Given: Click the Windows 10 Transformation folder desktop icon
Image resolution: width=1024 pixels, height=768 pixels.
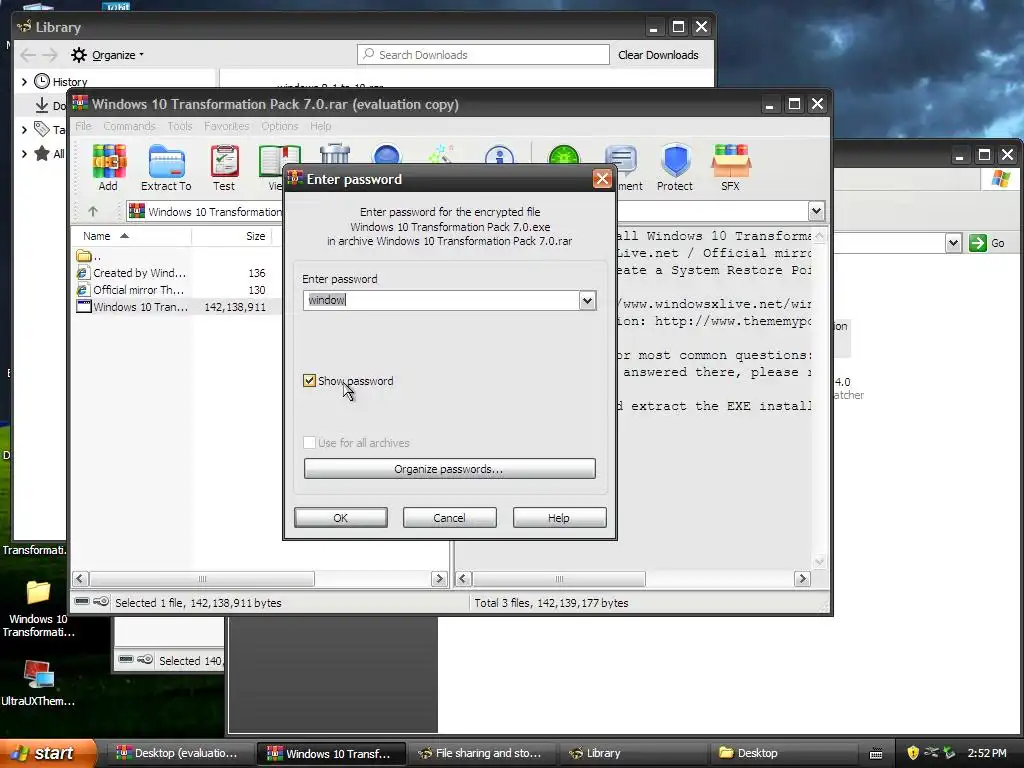Looking at the screenshot, I should point(39,592).
